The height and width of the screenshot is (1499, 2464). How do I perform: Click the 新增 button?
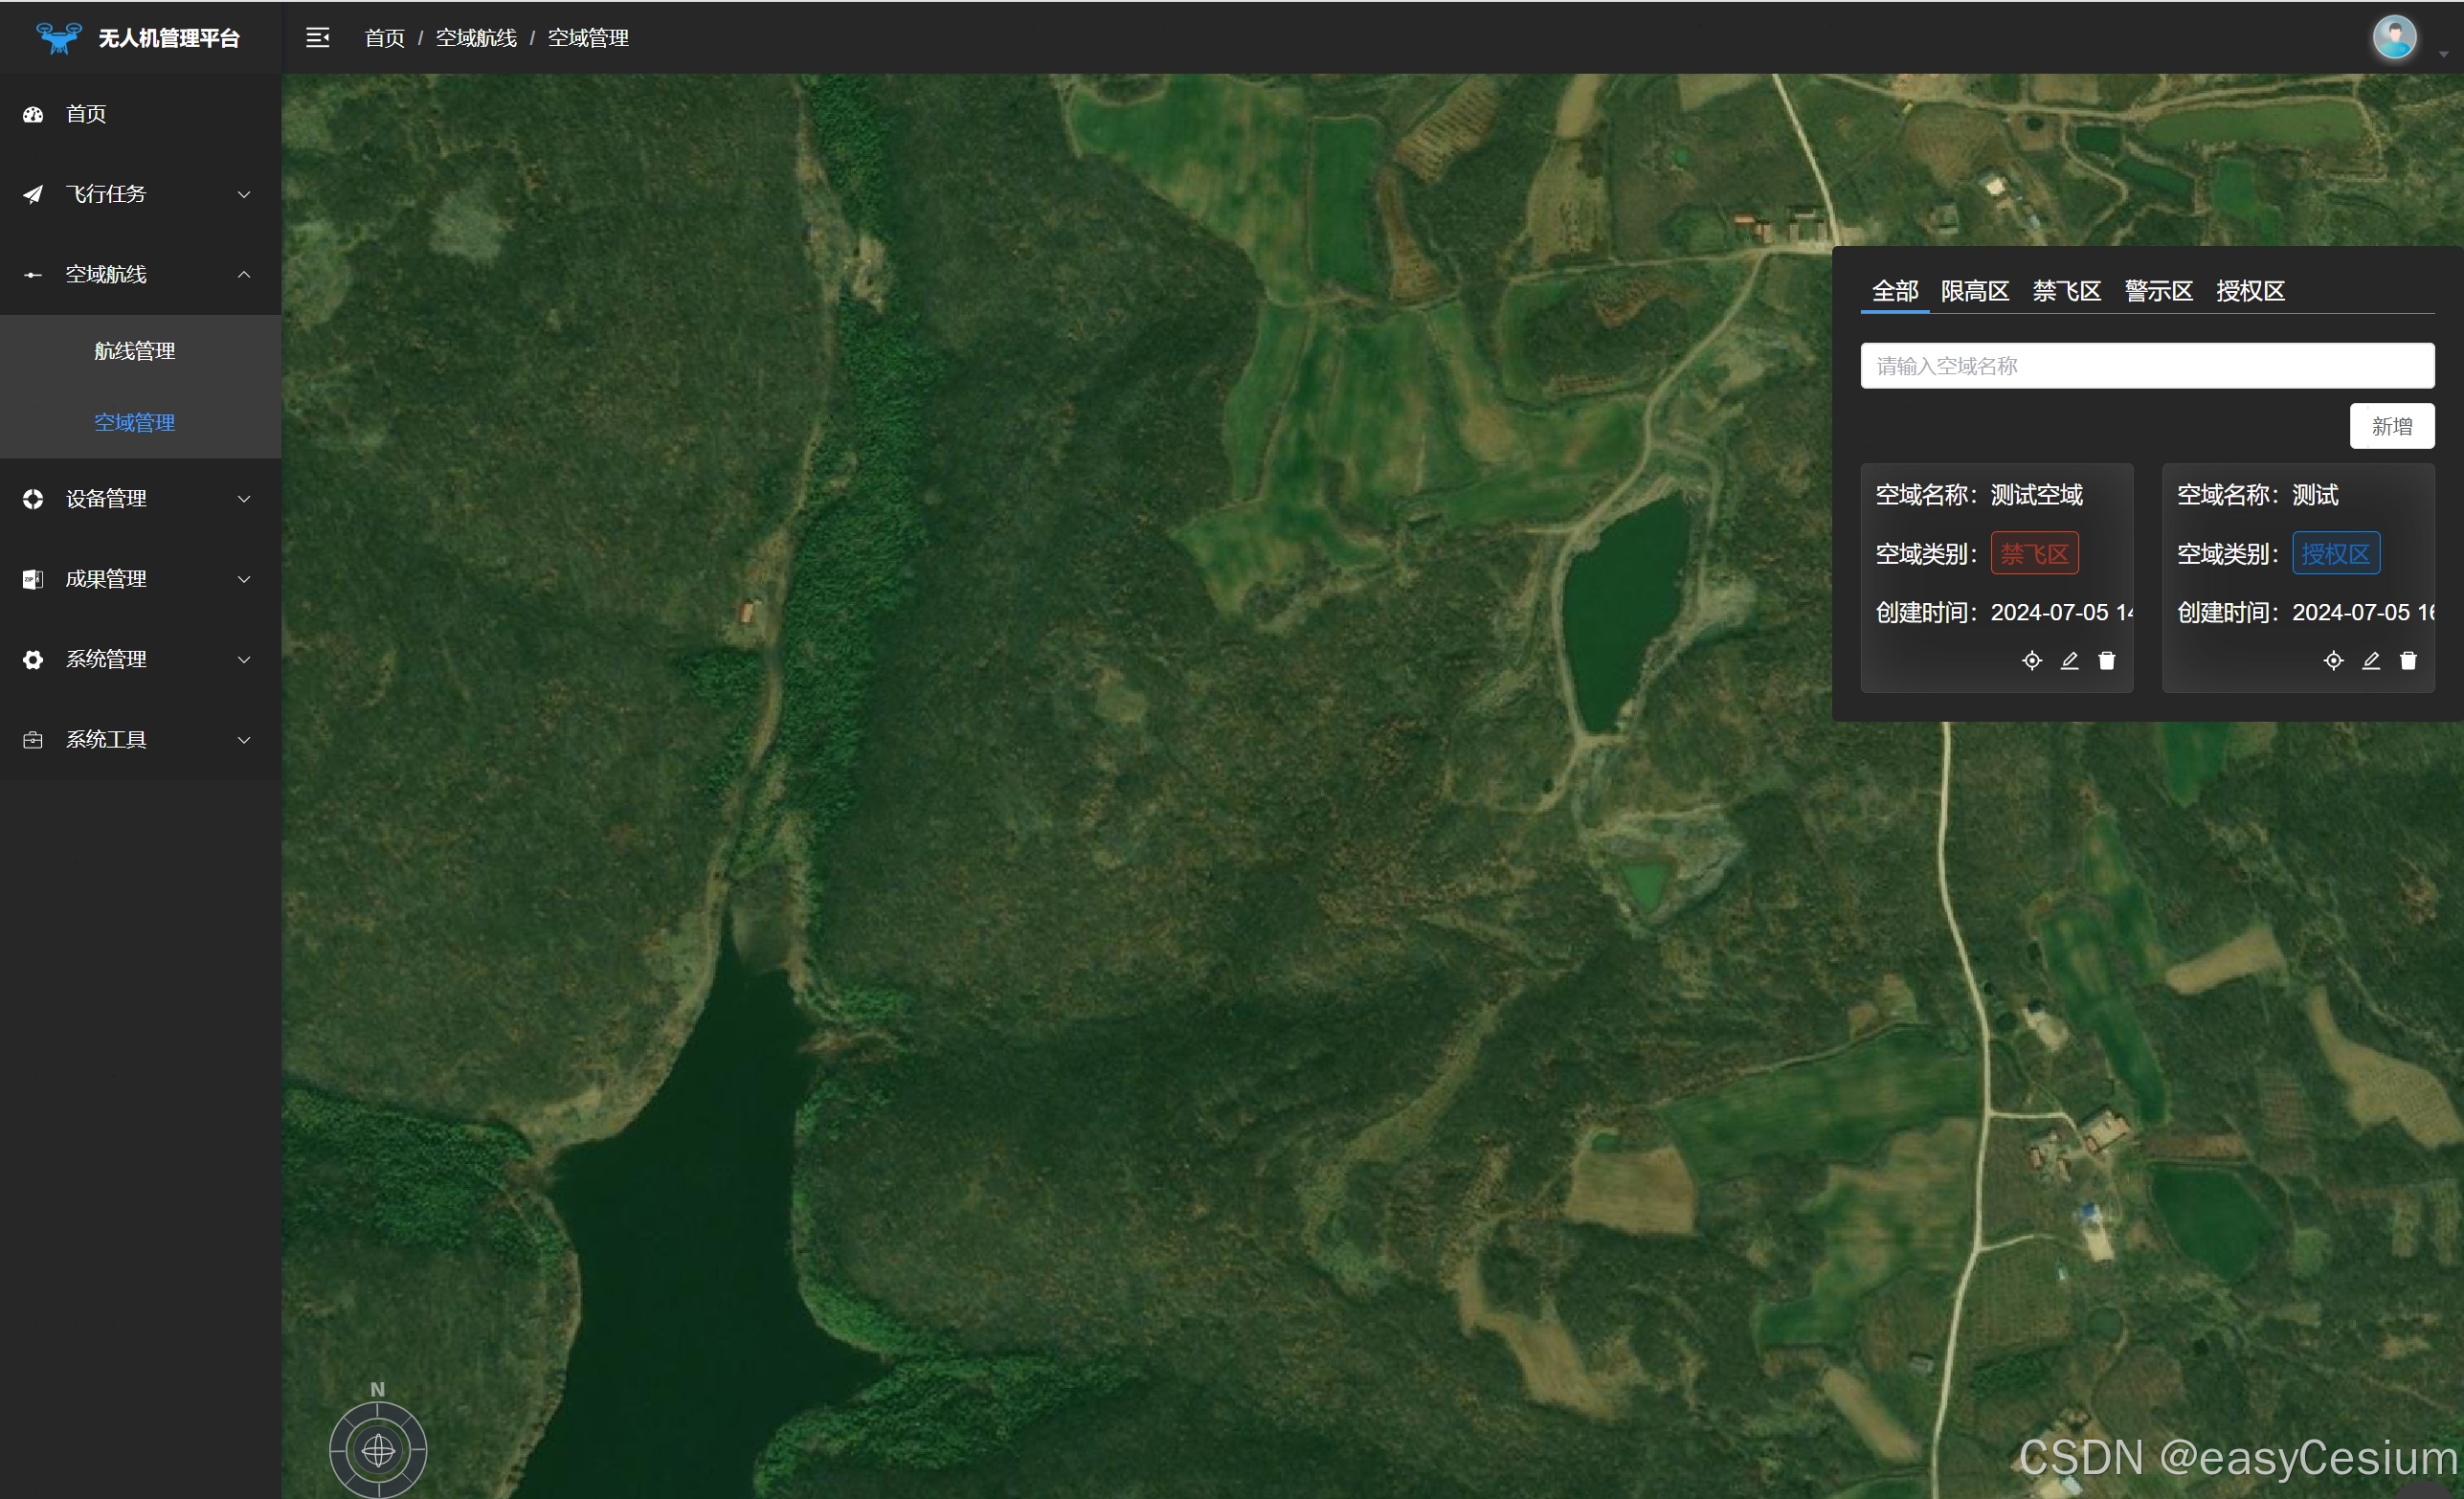(2391, 427)
